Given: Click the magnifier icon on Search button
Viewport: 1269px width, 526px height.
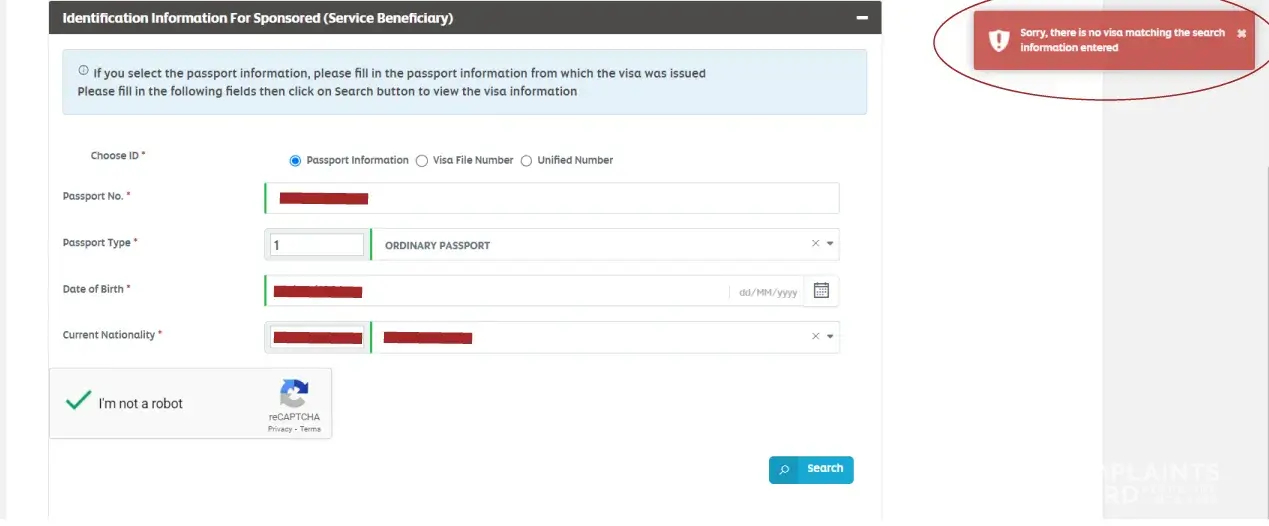Looking at the screenshot, I should [785, 470].
